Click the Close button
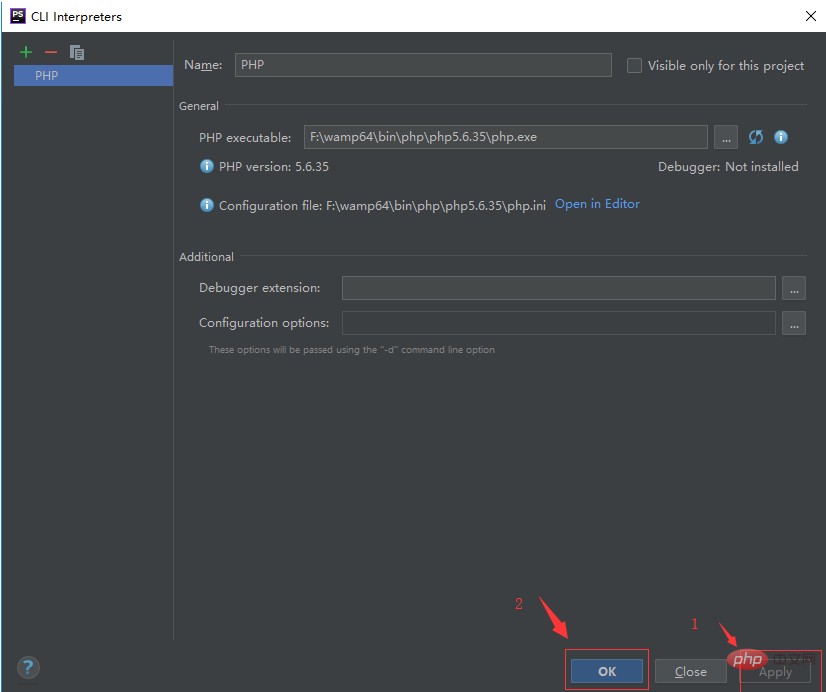The image size is (826, 692). coord(691,671)
